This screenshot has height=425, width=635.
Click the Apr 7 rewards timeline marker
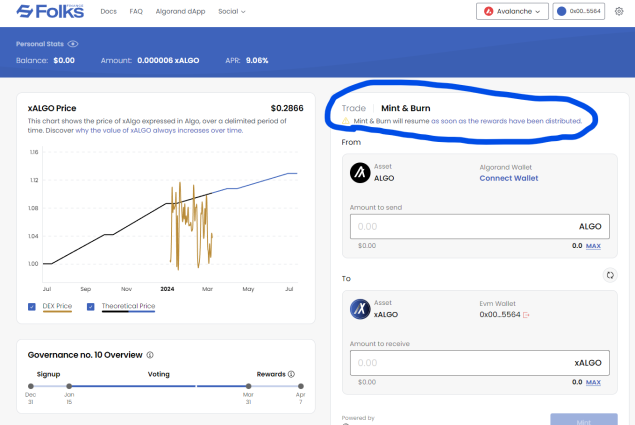300,386
